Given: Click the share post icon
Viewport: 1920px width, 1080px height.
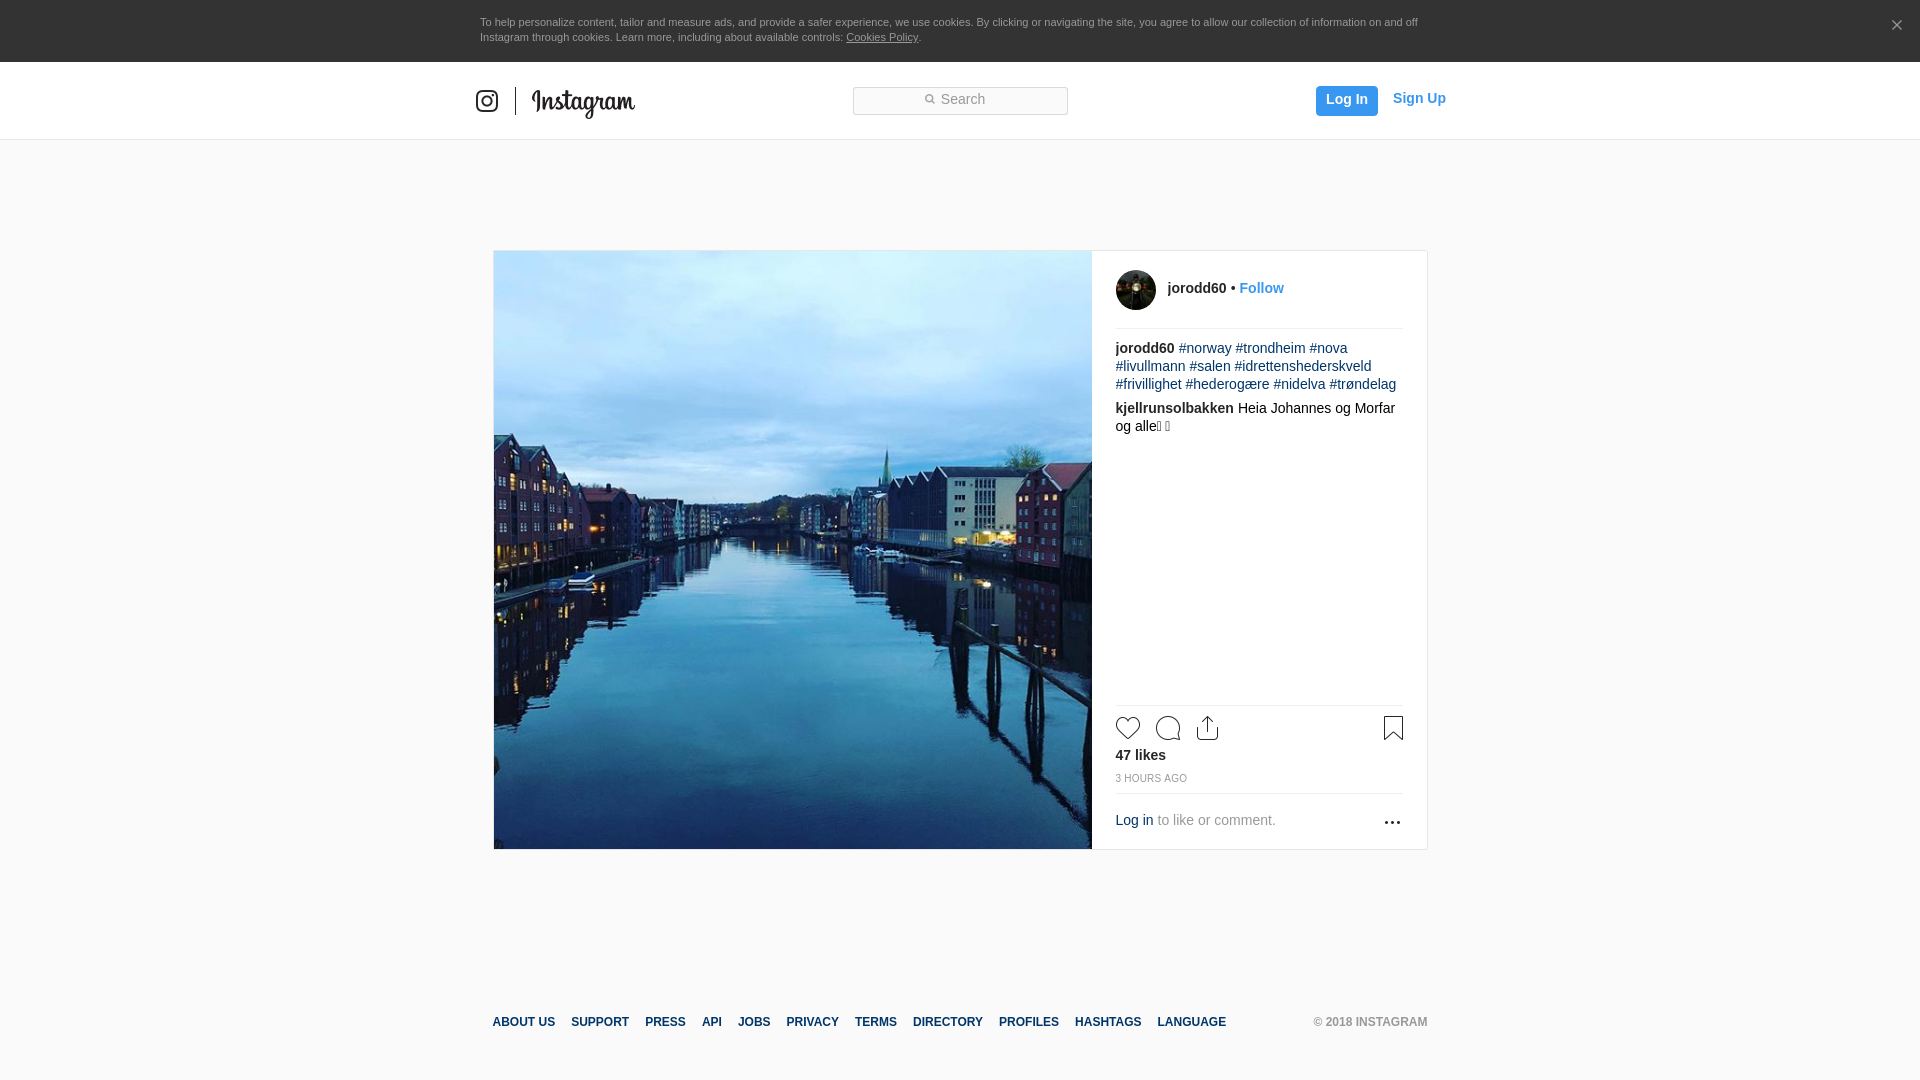Looking at the screenshot, I should coord(1207,728).
